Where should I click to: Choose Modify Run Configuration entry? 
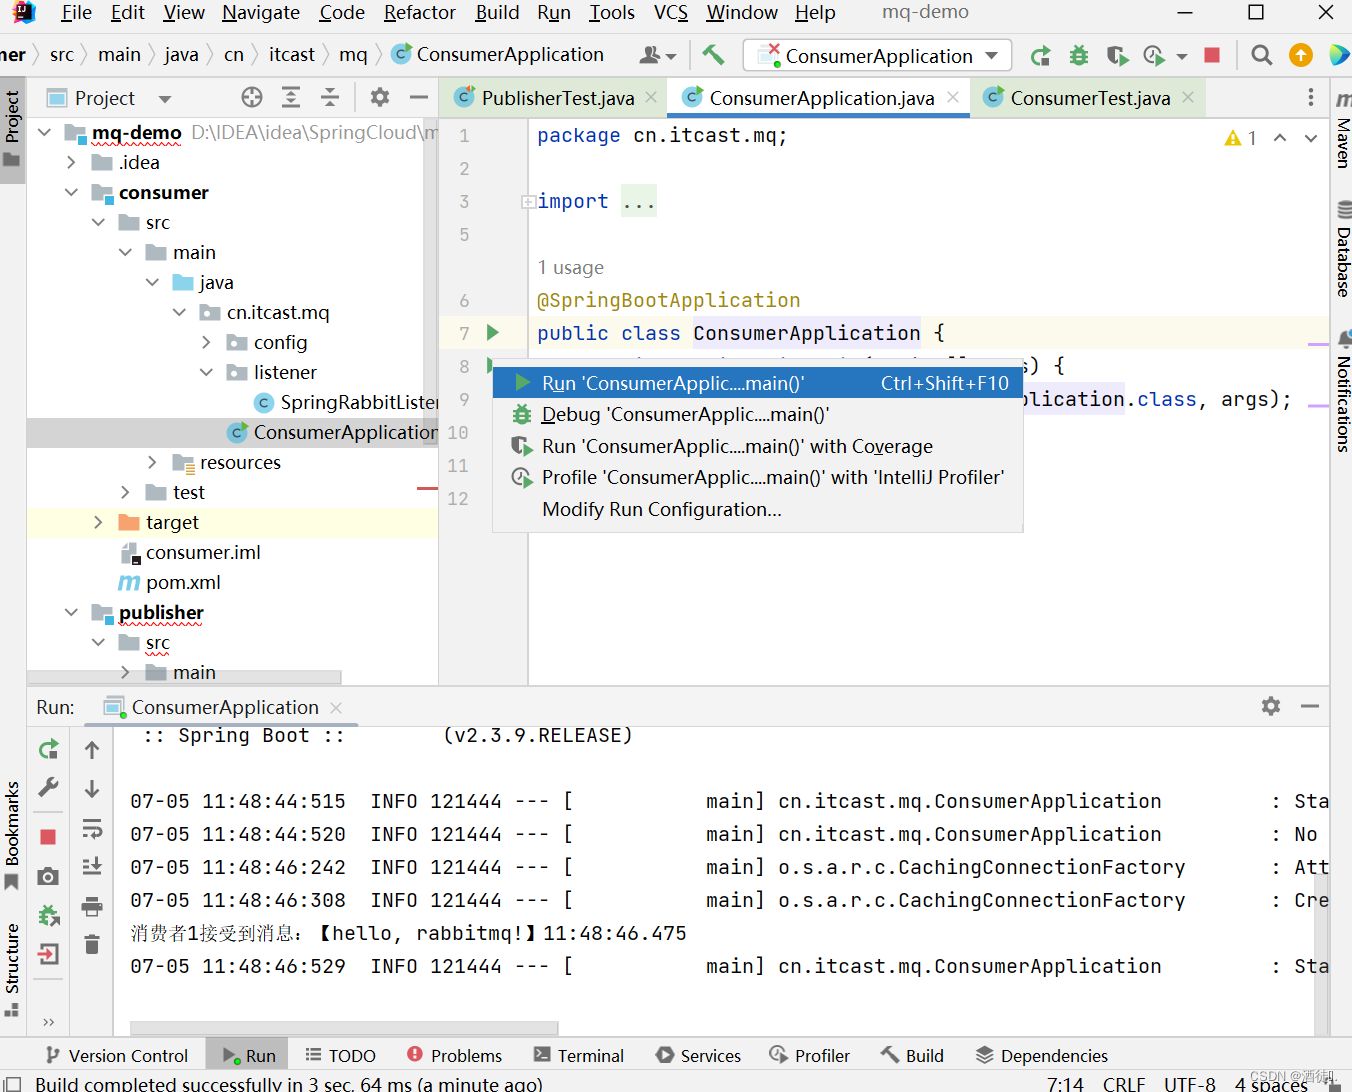click(x=758, y=509)
